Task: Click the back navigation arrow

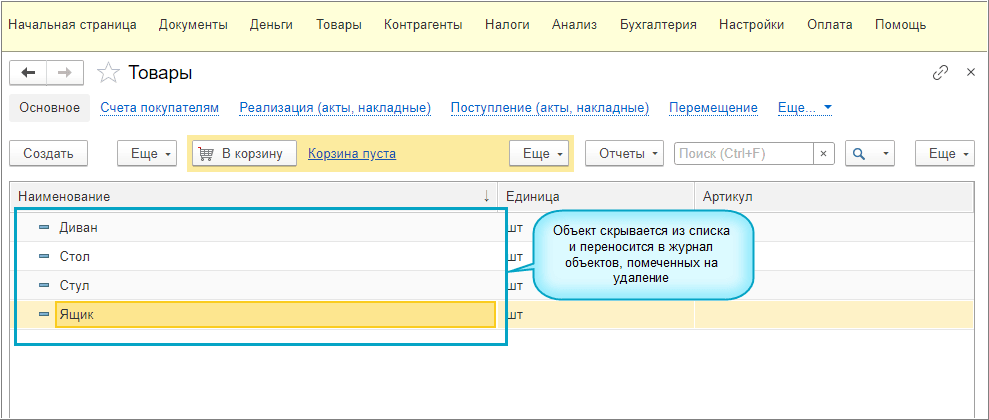Action: pos(28,73)
